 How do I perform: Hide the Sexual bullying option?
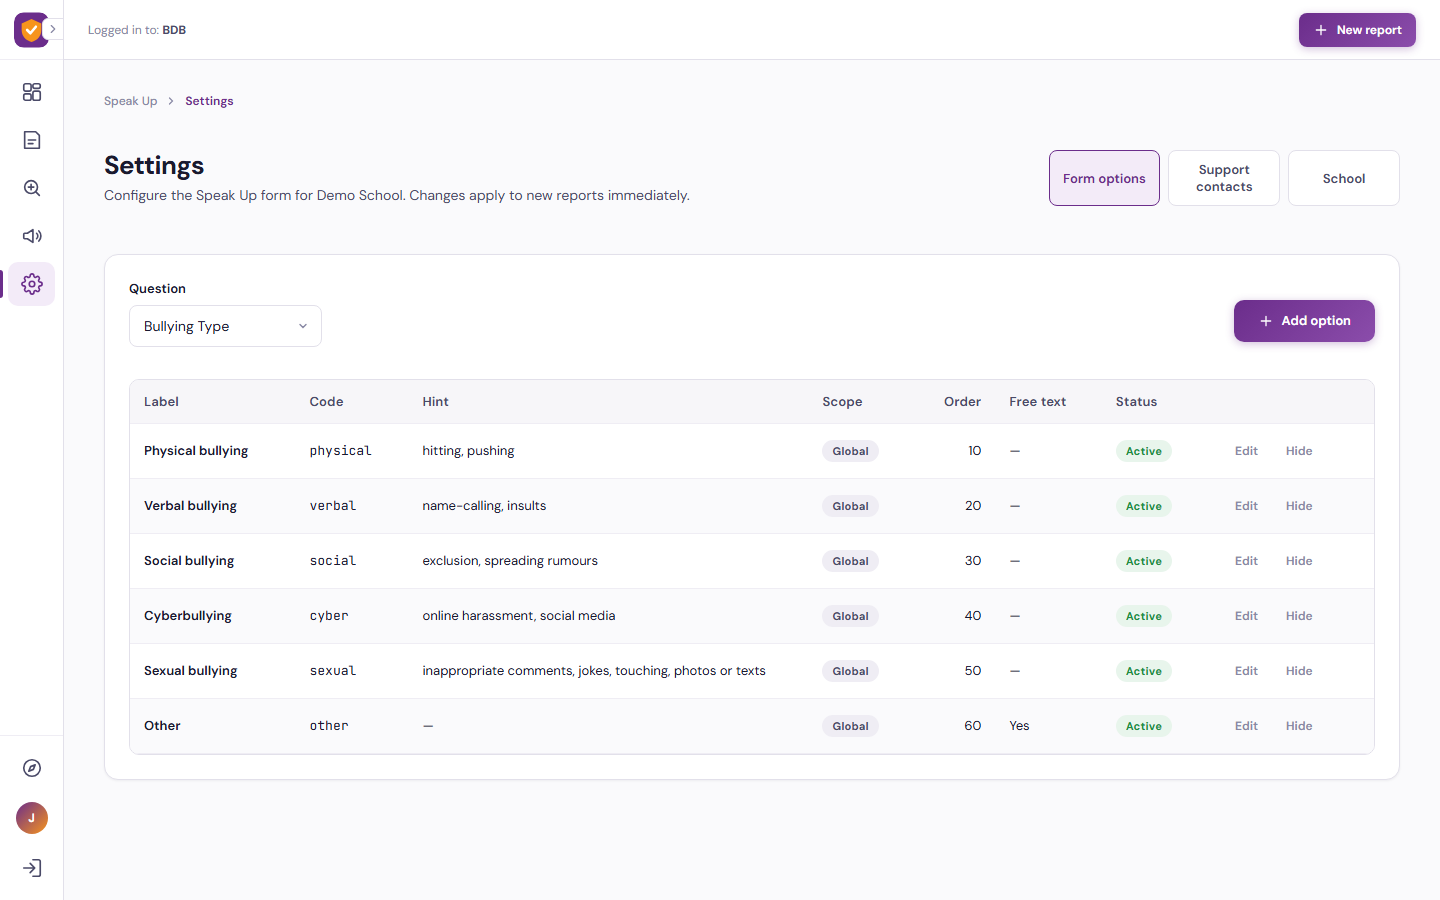point(1299,671)
